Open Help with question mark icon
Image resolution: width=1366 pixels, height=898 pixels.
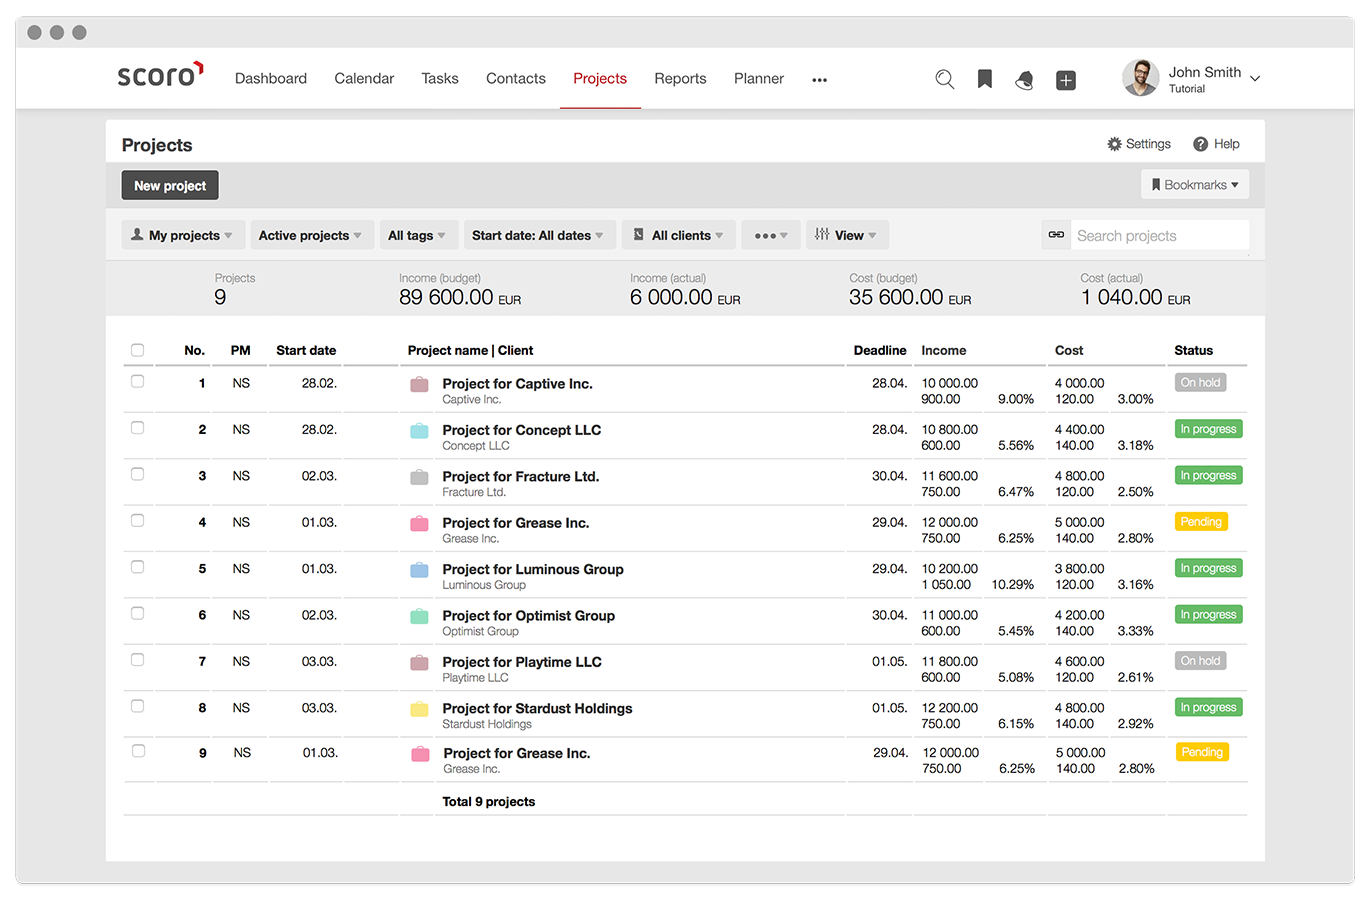[x=1216, y=144]
